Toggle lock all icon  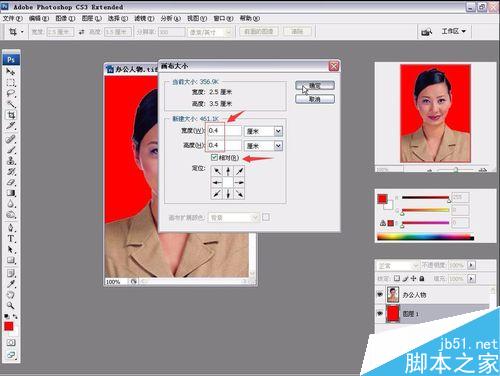coord(422,278)
